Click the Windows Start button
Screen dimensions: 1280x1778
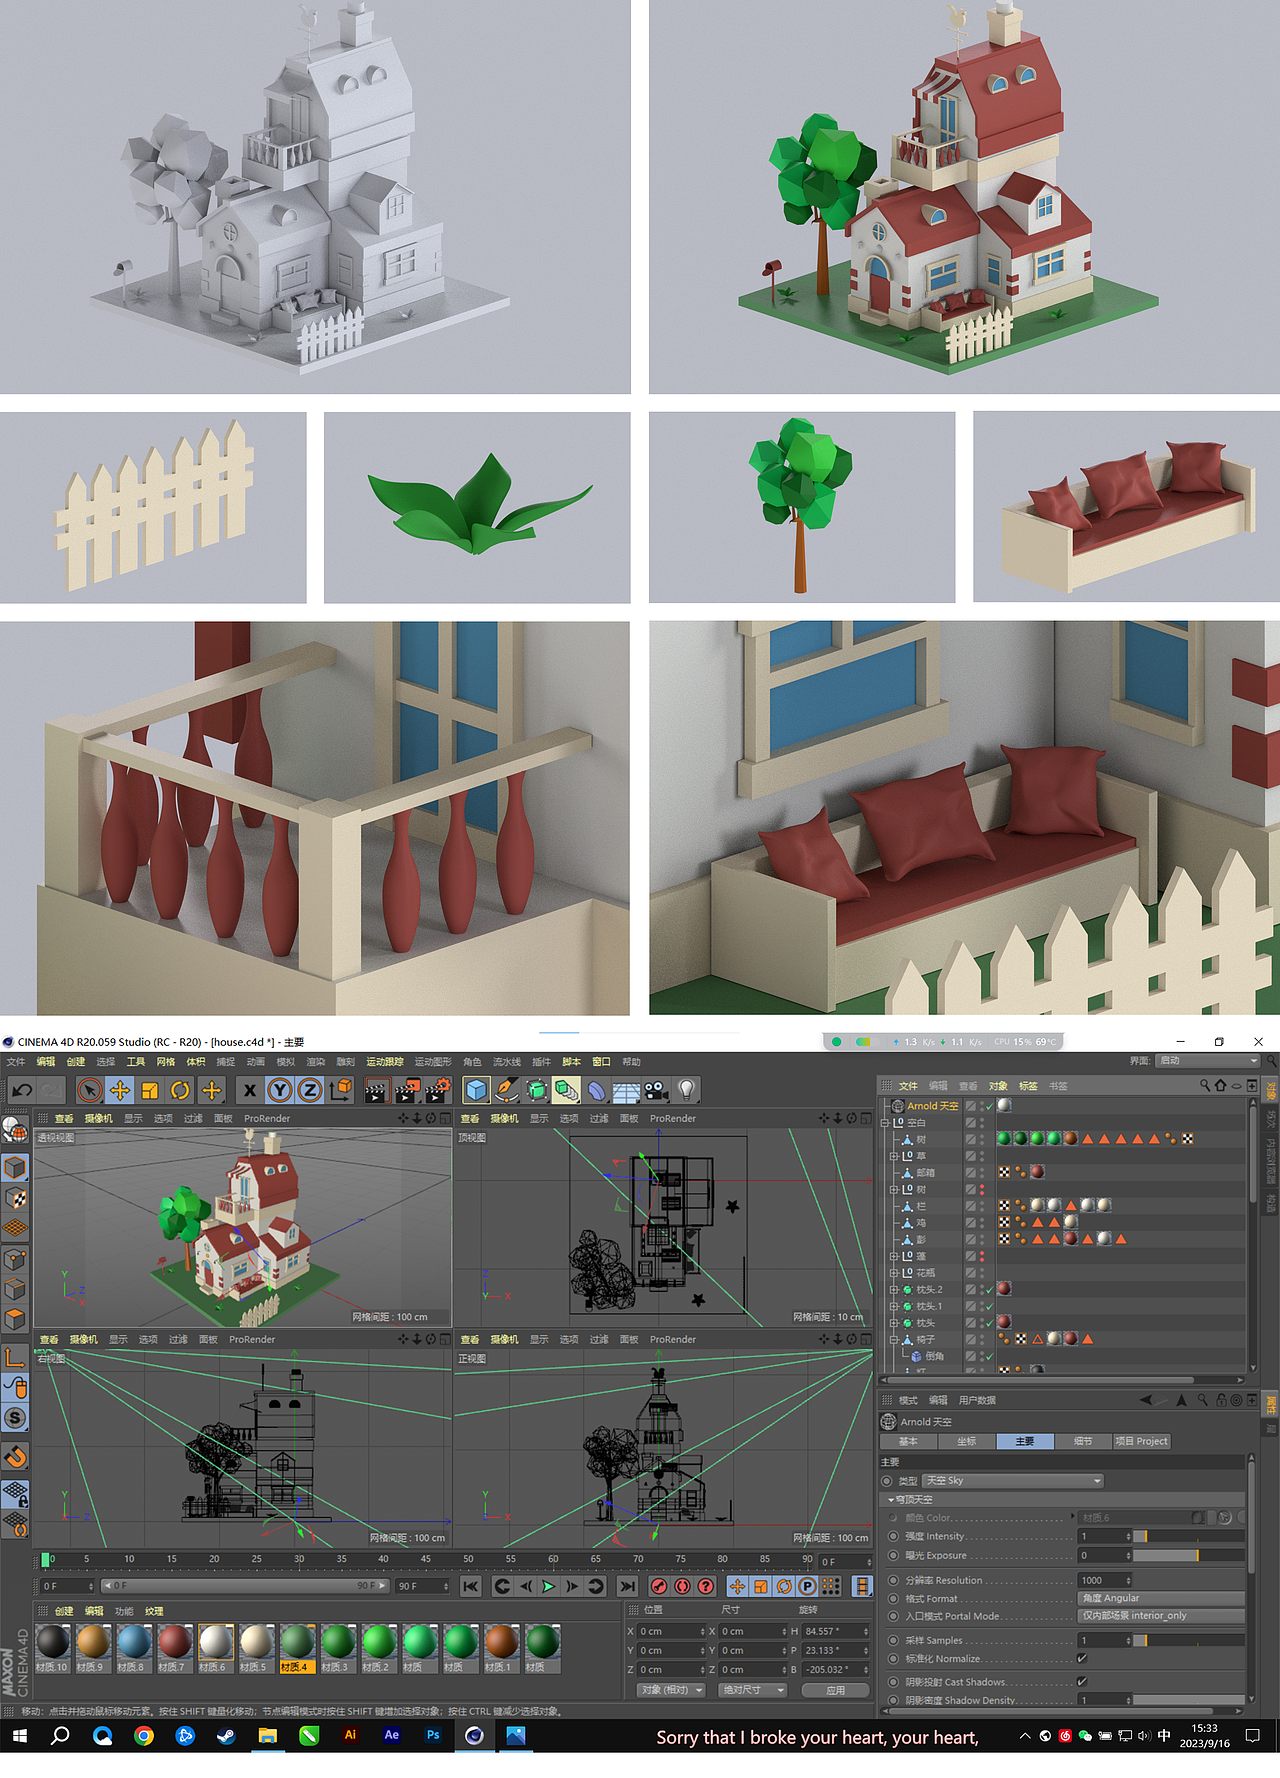(x=20, y=1736)
